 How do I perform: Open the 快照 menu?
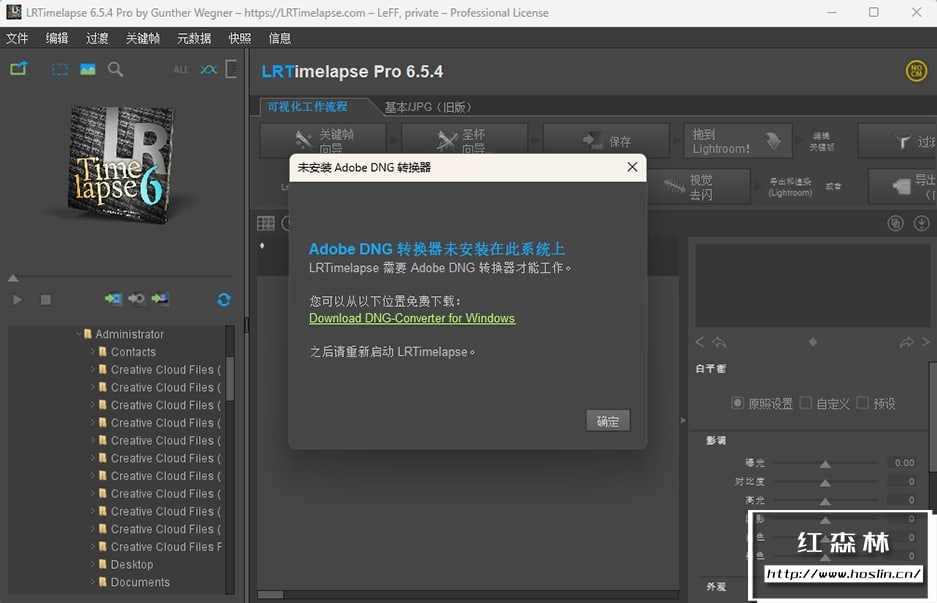click(x=240, y=38)
